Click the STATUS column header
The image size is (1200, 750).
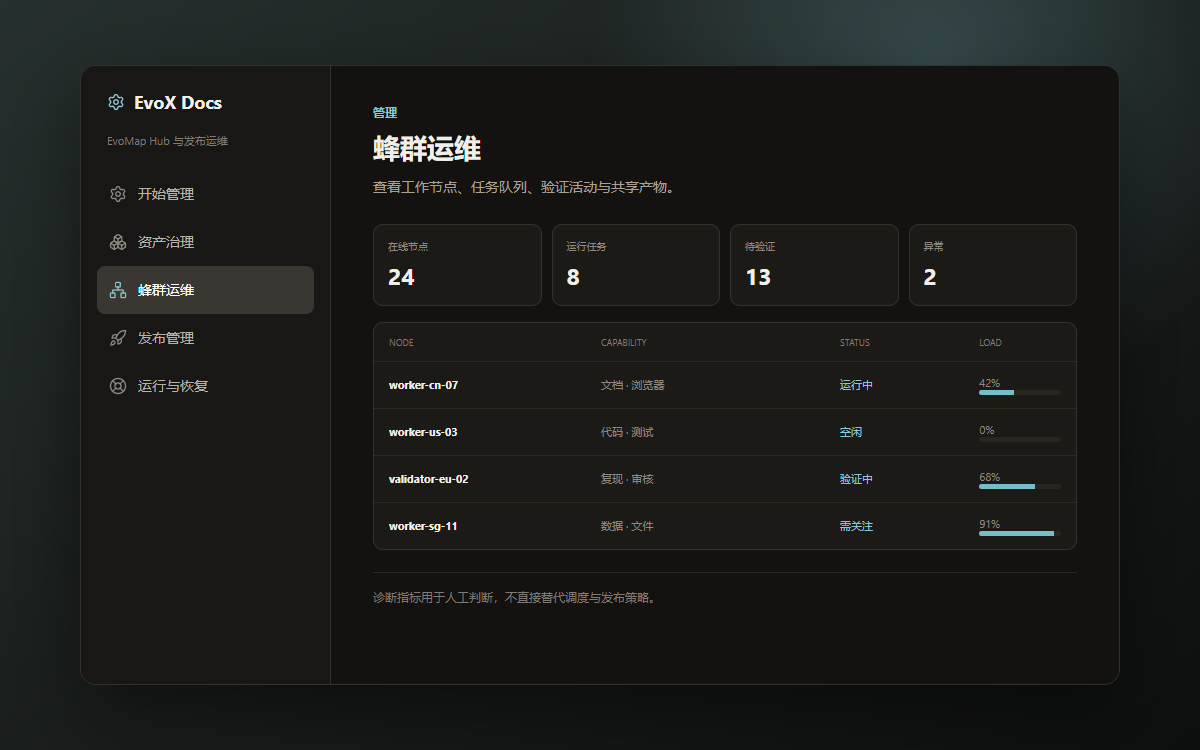855,343
